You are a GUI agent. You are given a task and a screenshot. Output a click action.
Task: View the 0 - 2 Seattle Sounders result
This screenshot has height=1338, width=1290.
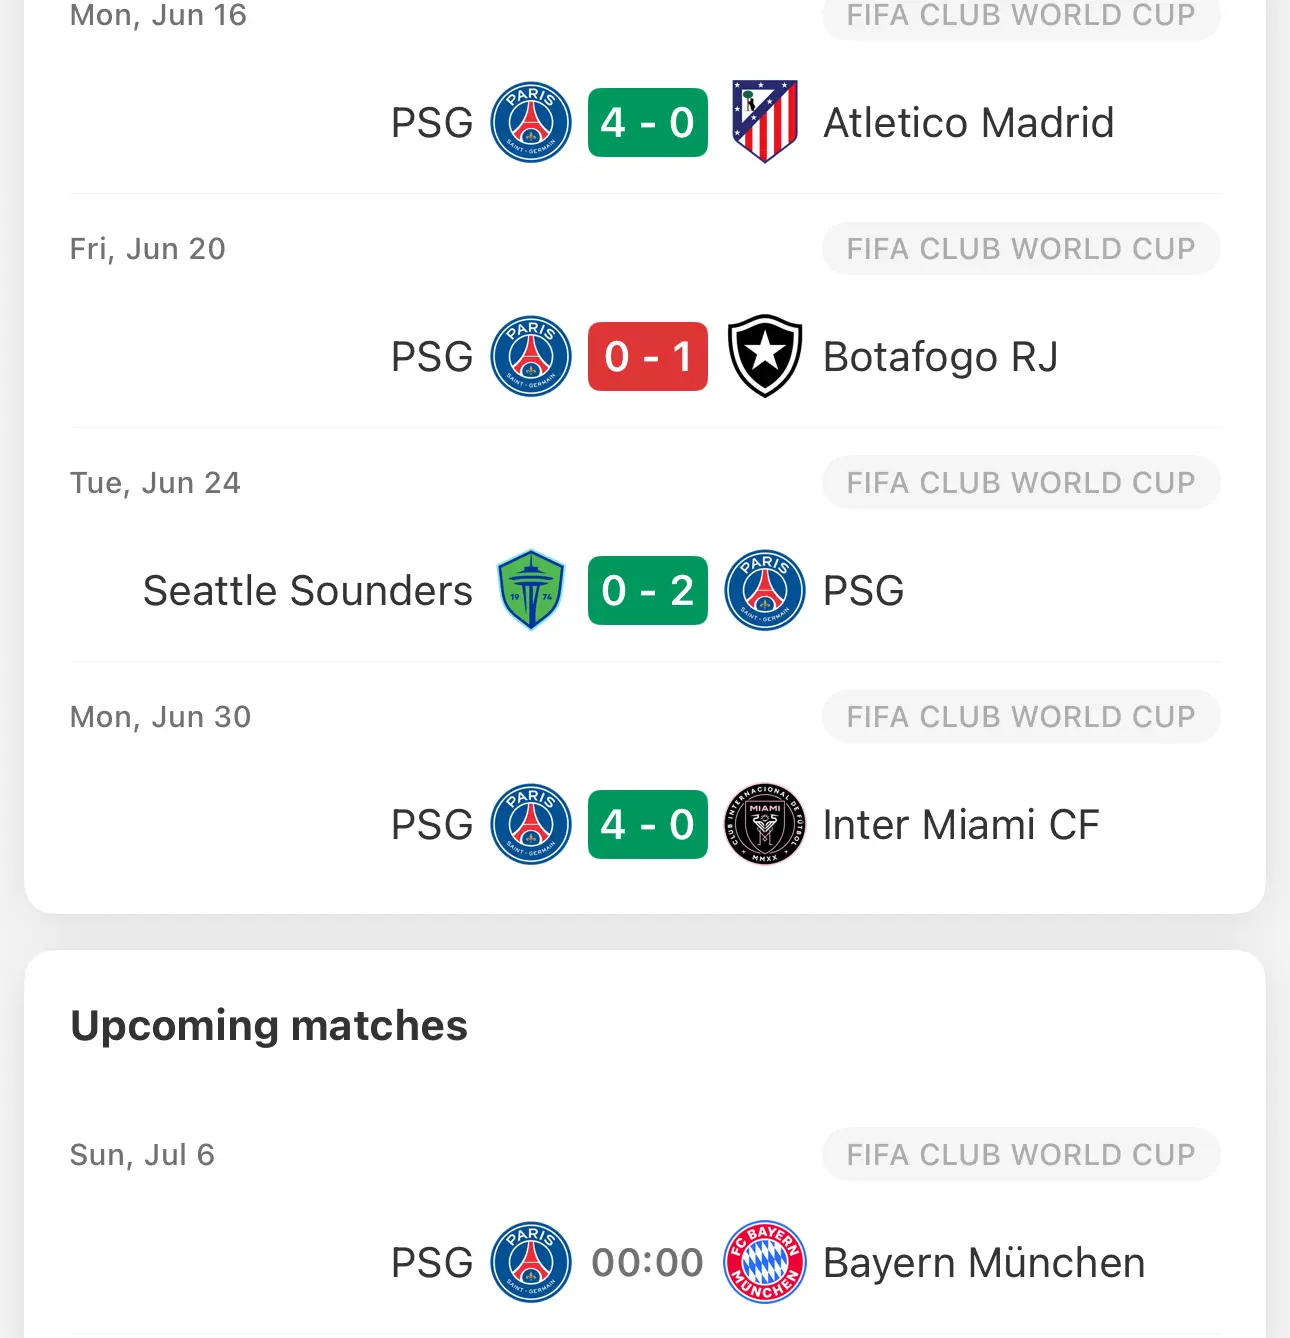tap(648, 590)
